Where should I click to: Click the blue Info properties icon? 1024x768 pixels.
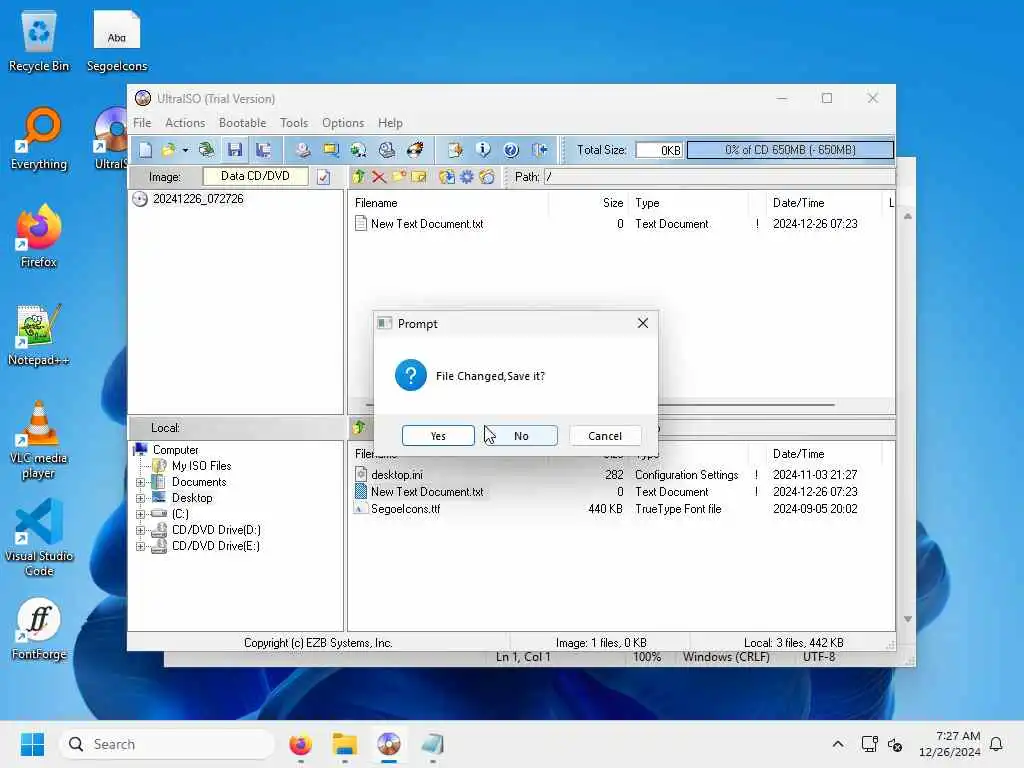(483, 150)
